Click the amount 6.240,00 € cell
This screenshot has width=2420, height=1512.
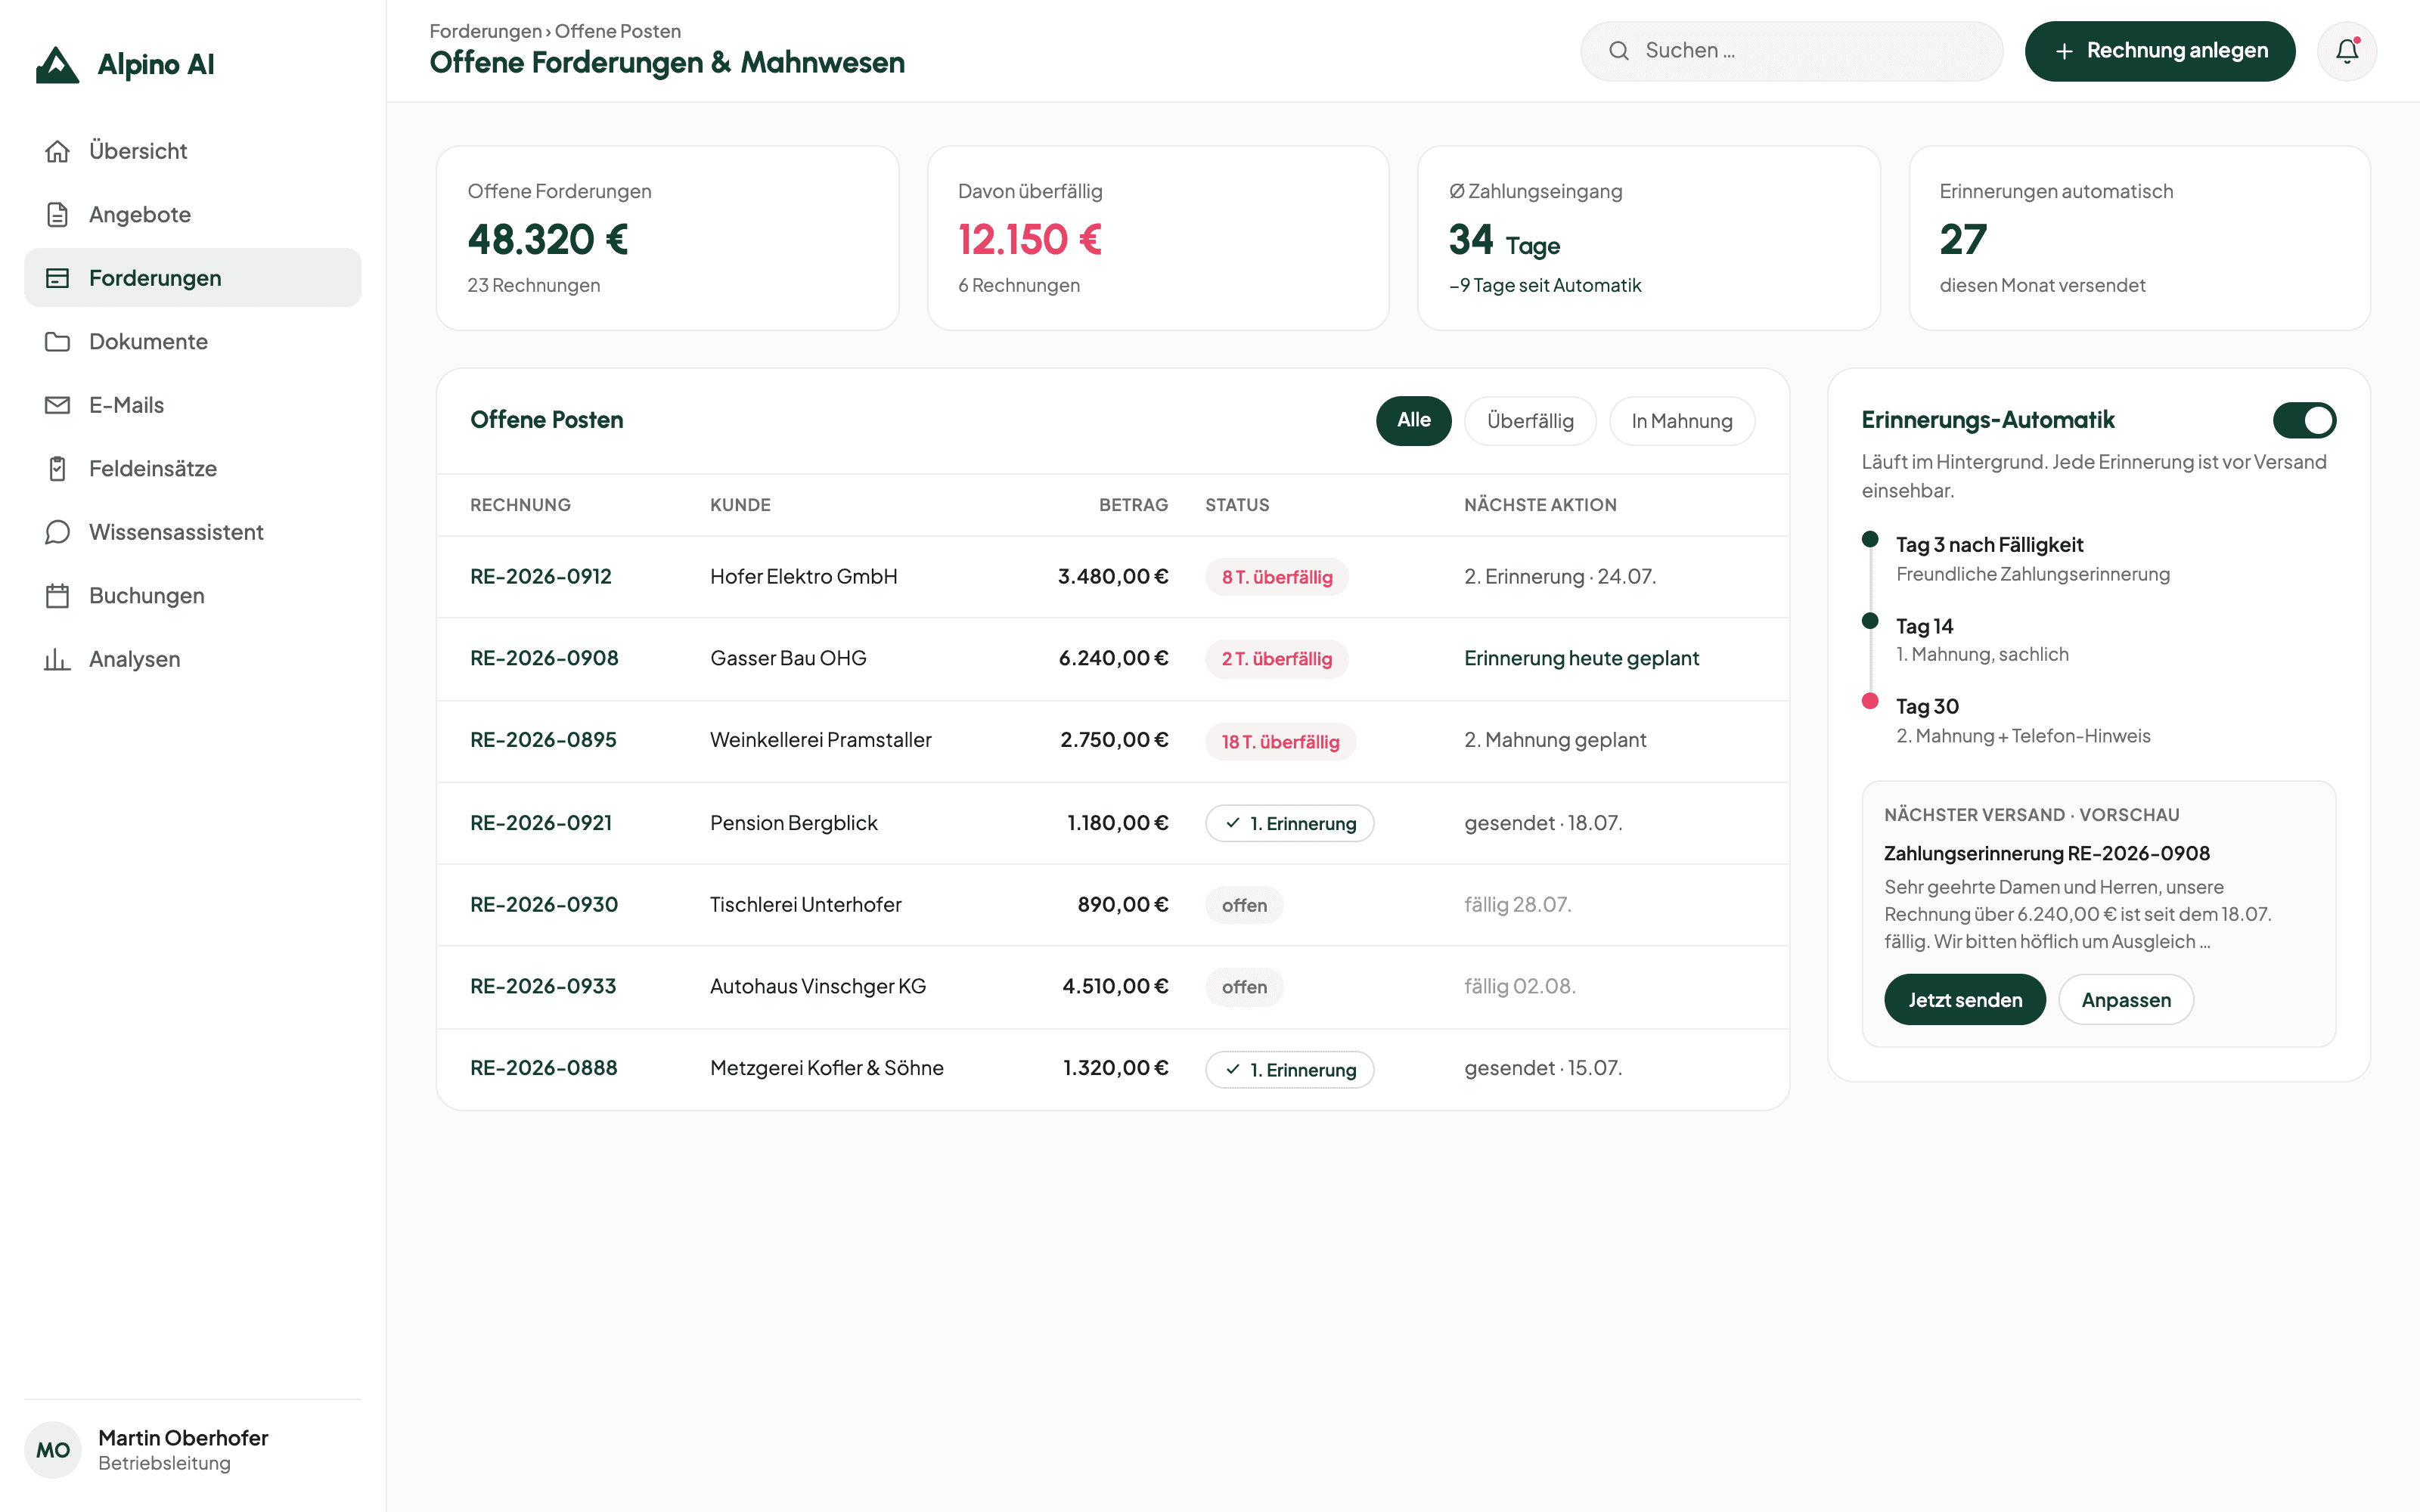coord(1113,658)
